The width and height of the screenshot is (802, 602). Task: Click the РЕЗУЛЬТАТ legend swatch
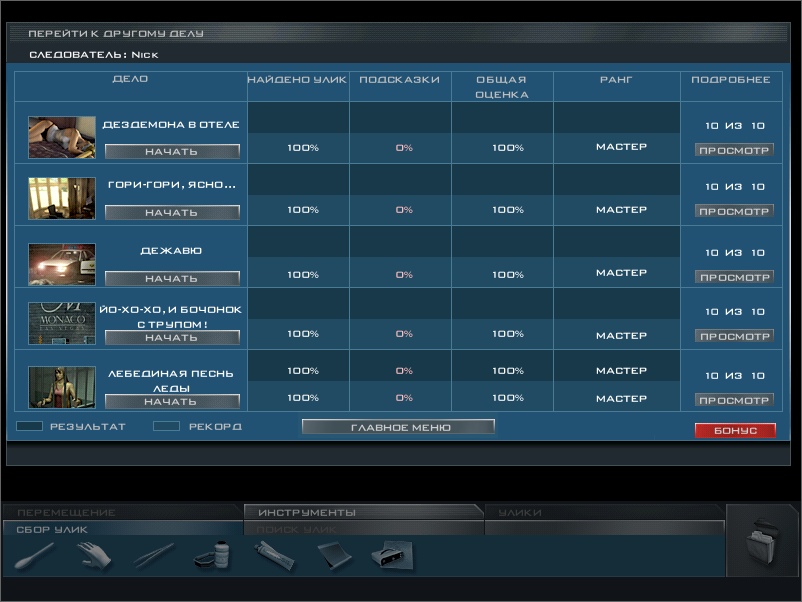(29, 426)
